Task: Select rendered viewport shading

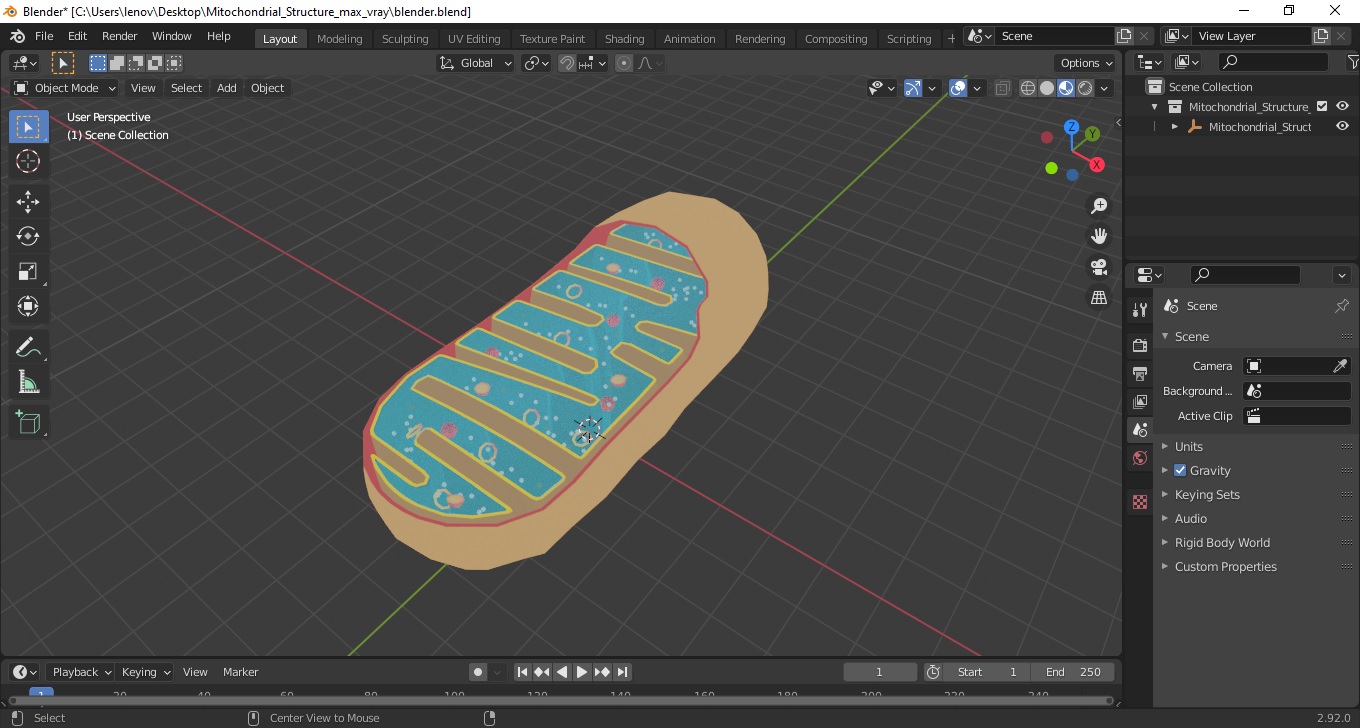Action: (1085, 88)
